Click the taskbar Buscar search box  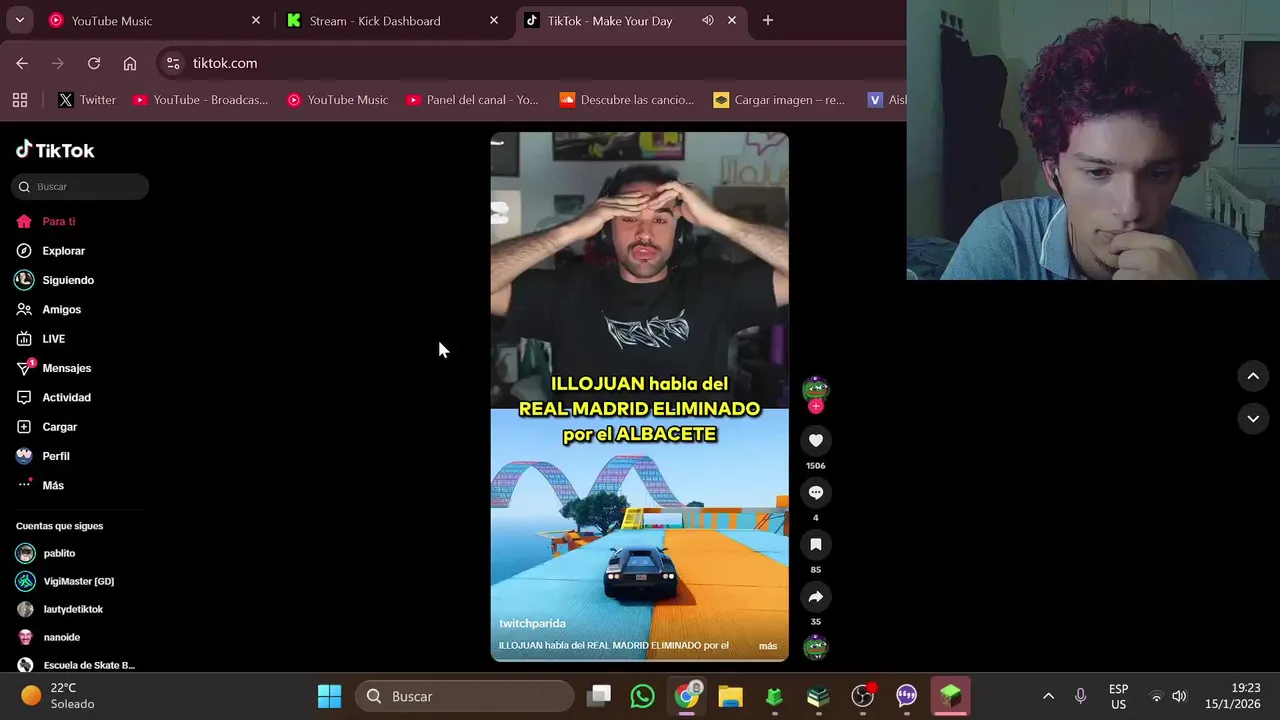(465, 696)
